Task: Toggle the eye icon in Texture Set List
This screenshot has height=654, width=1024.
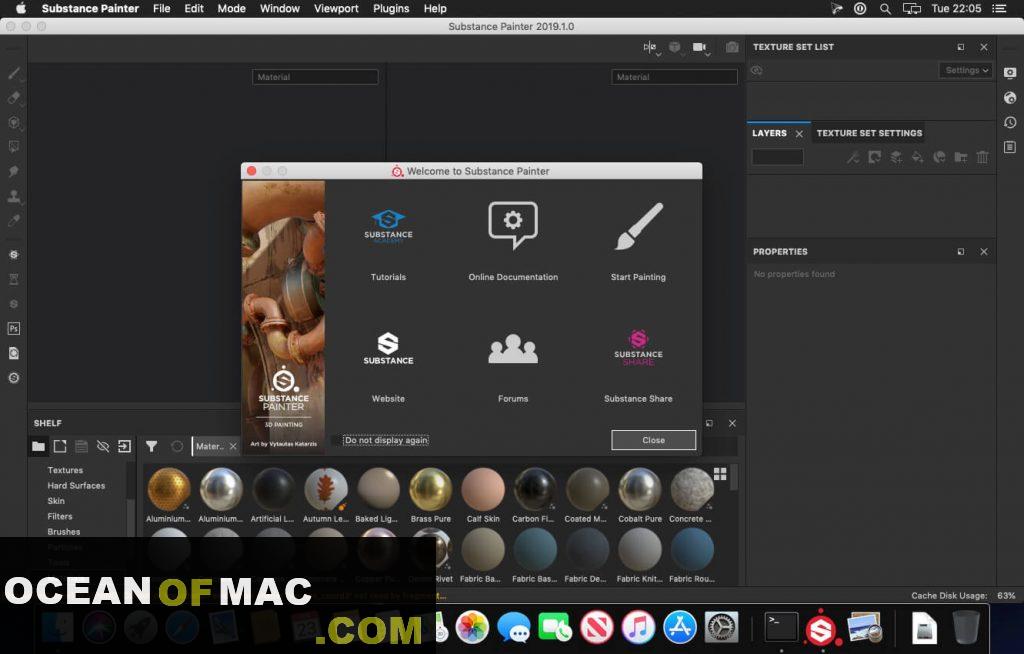Action: [757, 71]
